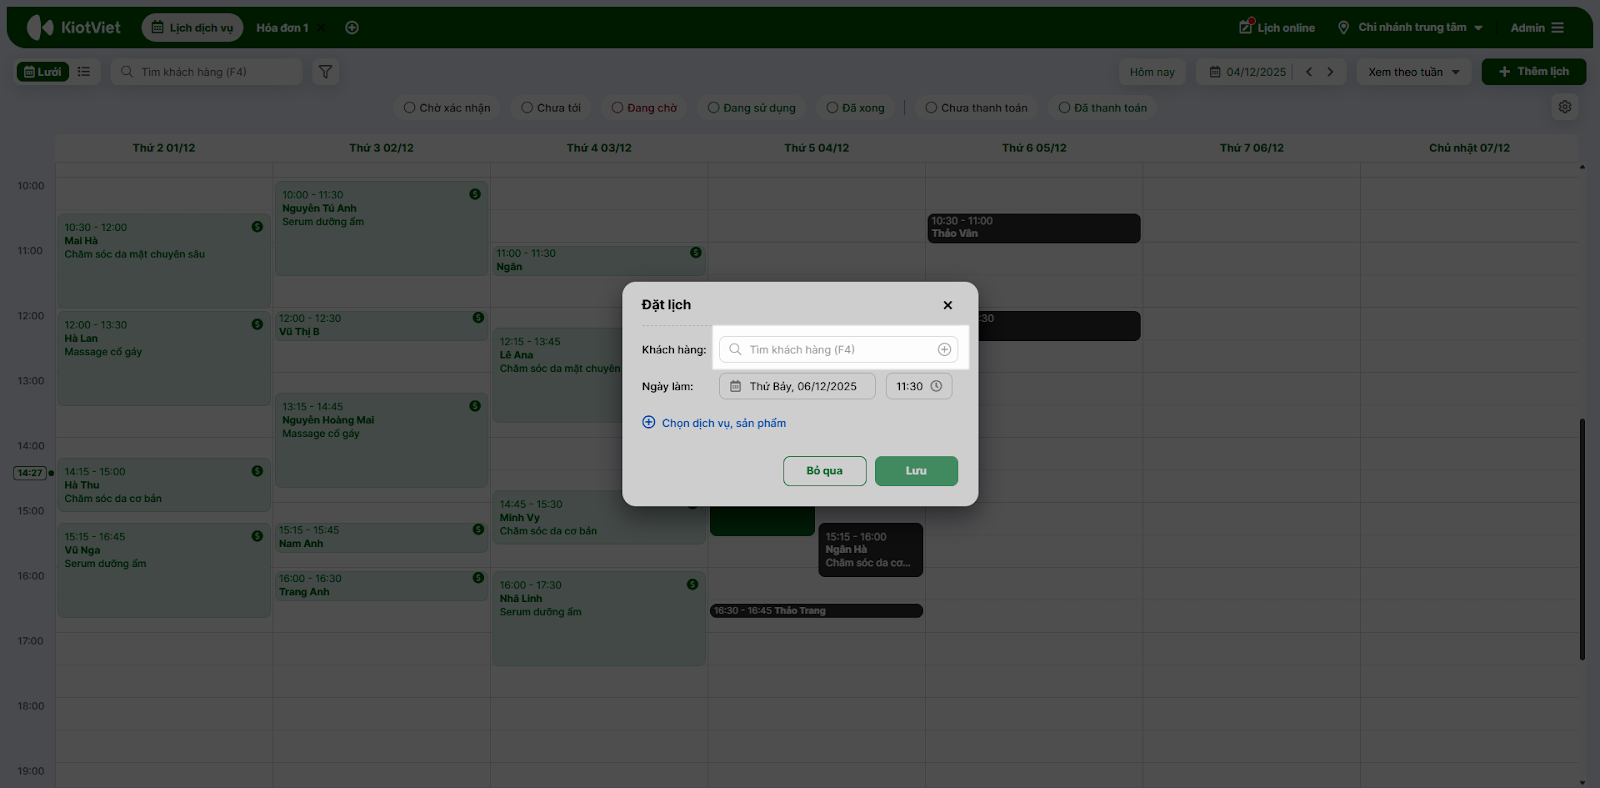Click Chủ nhật 07/12 column header
Image resolution: width=1600 pixels, height=788 pixels.
1469,148
